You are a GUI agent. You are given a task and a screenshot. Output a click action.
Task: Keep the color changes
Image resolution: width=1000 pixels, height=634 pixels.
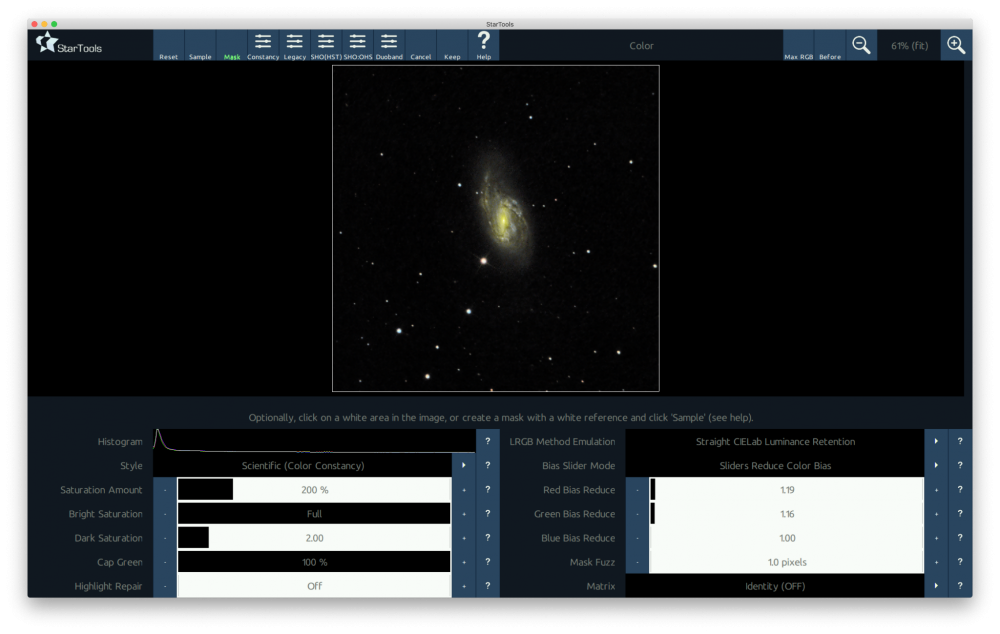452,45
